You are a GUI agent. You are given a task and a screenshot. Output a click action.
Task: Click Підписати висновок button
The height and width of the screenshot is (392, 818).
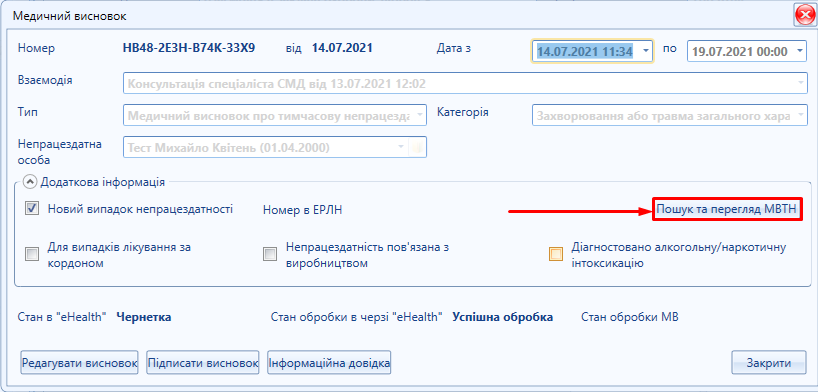[203, 363]
